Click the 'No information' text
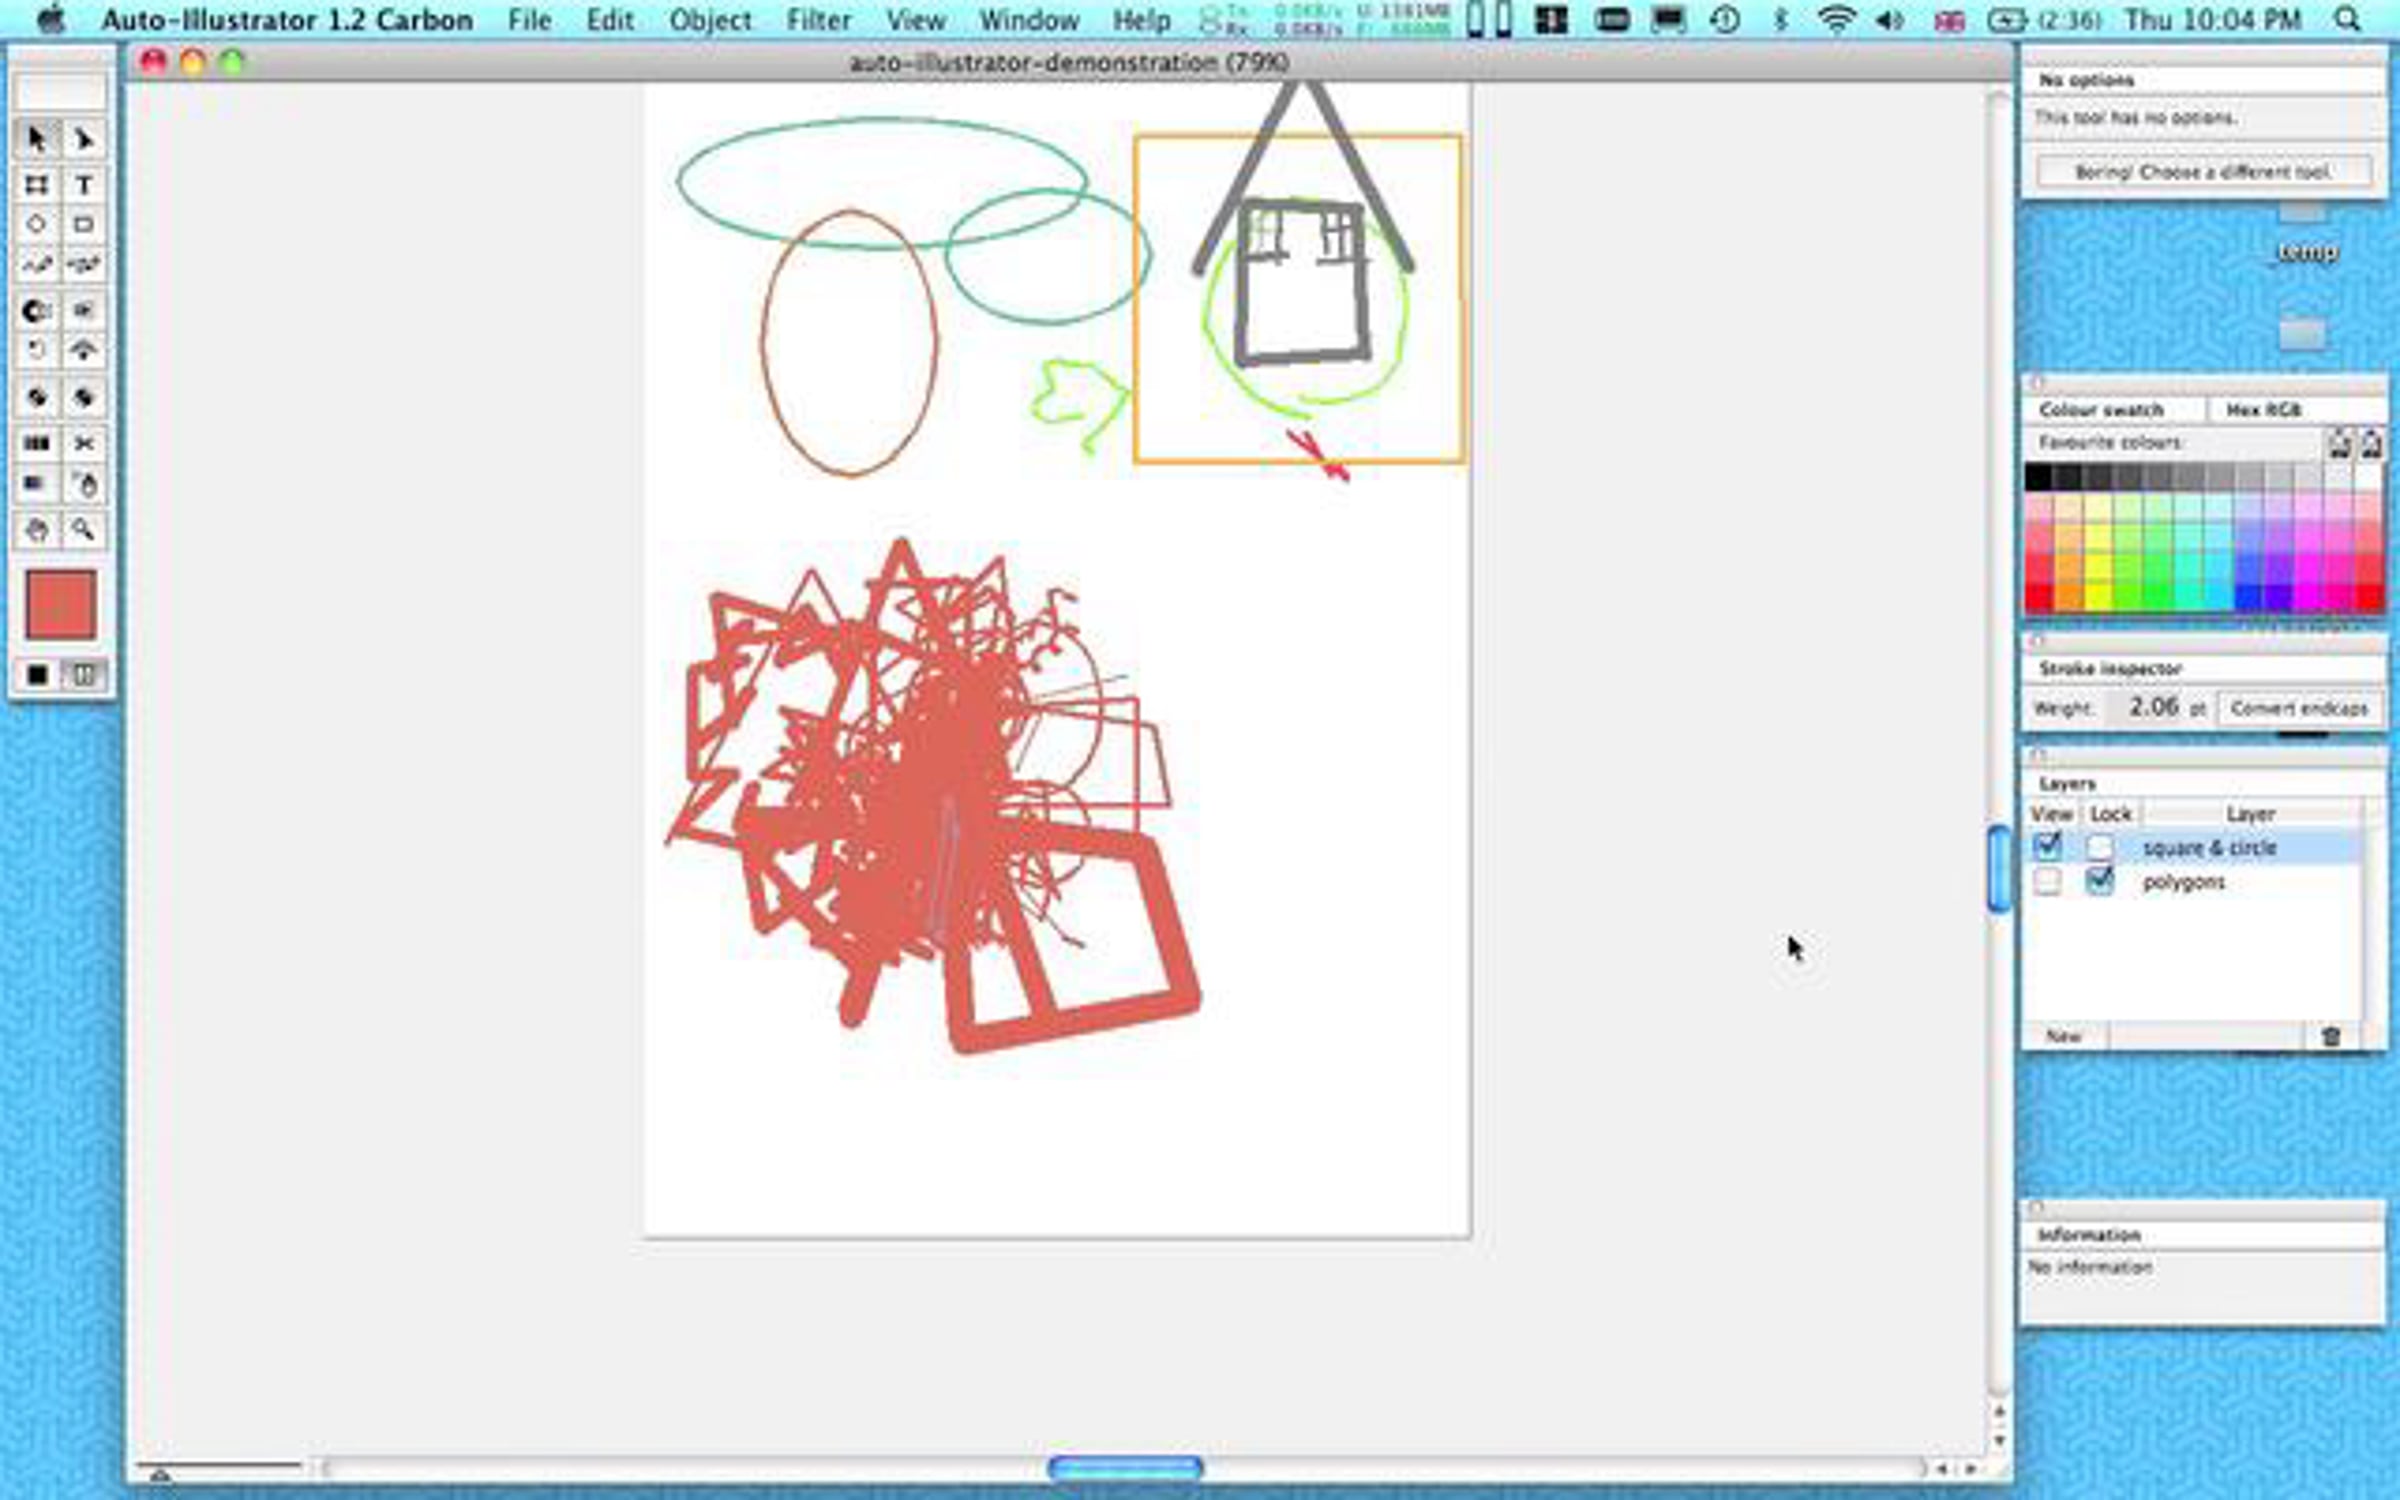 tap(2089, 1267)
